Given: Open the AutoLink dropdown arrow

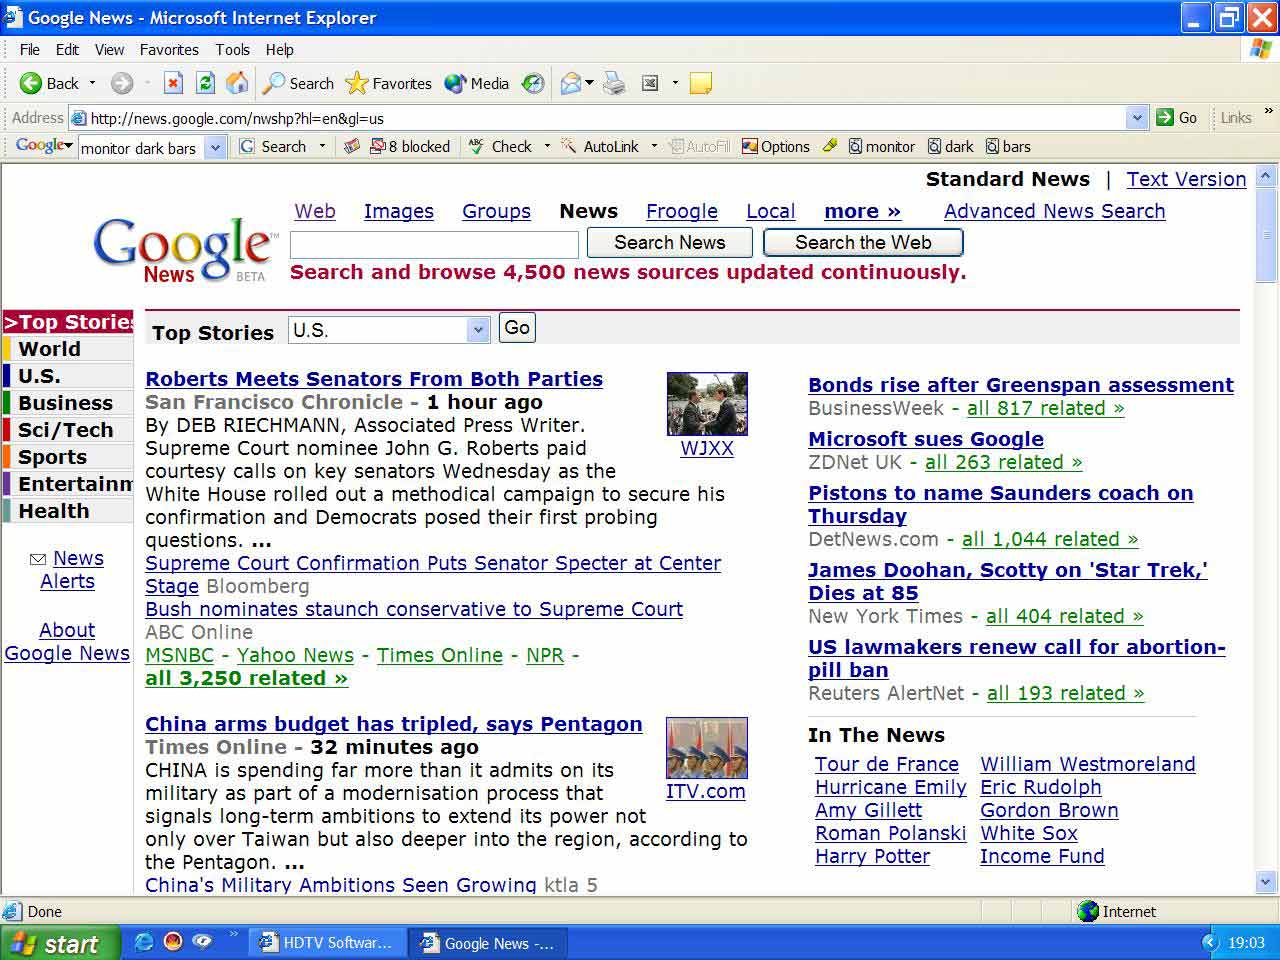Looking at the screenshot, I should (x=654, y=147).
